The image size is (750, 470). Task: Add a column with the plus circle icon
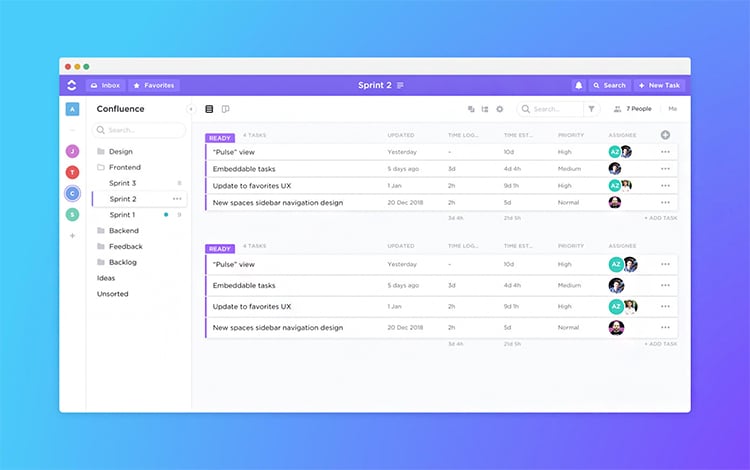click(x=665, y=135)
